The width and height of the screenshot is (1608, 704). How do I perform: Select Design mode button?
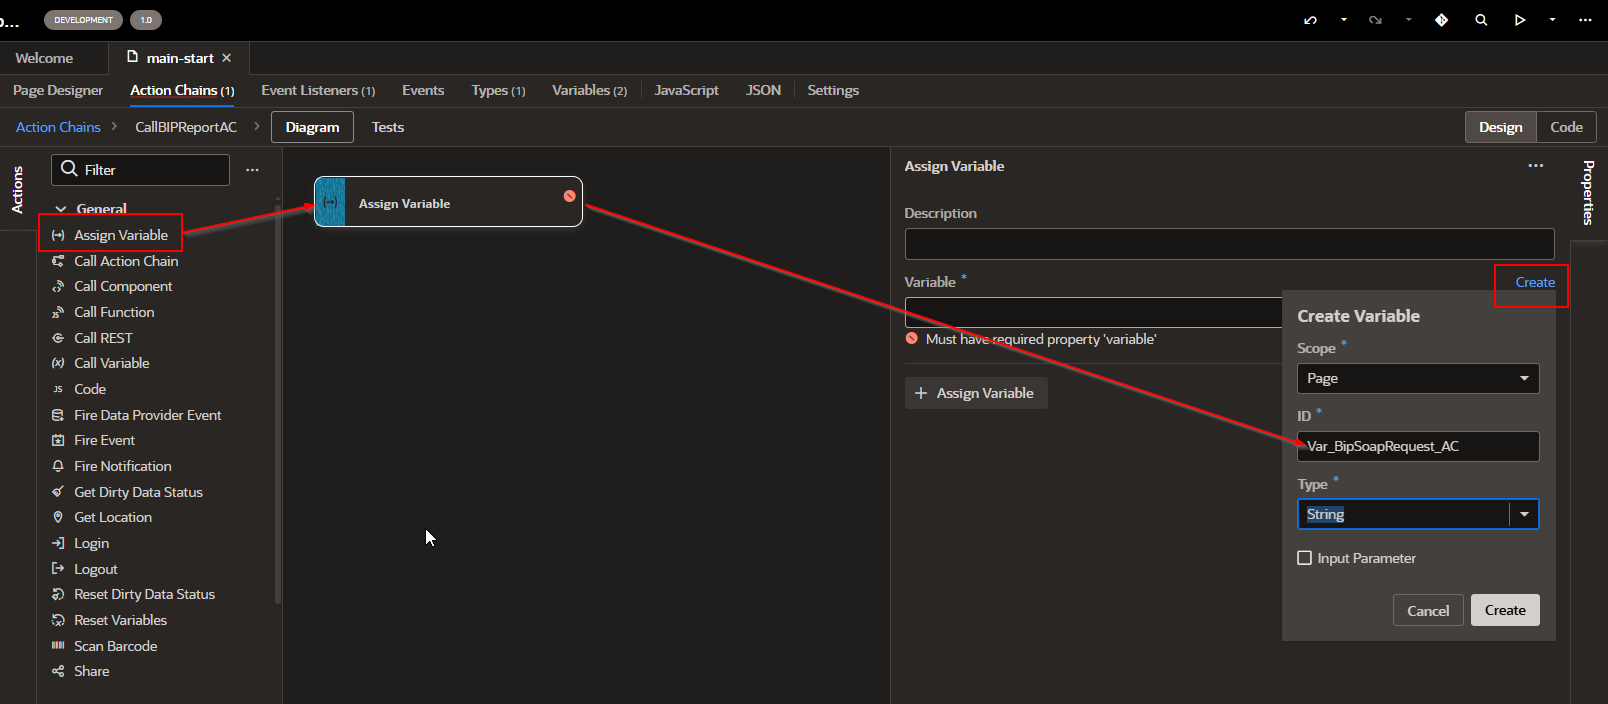pyautogui.click(x=1500, y=127)
